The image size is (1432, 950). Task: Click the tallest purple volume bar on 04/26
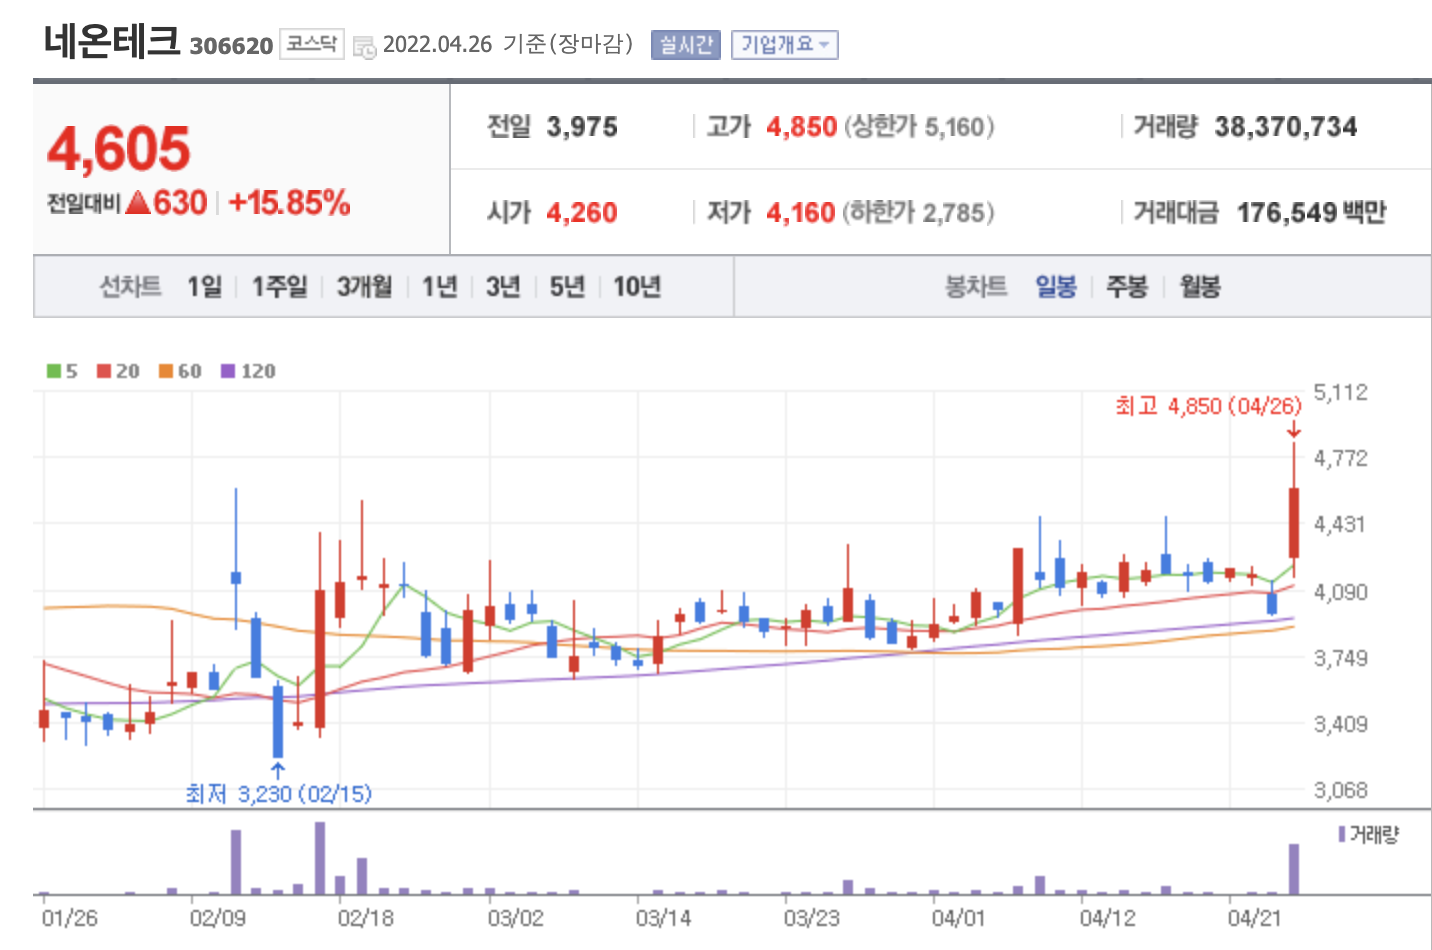tap(1294, 869)
